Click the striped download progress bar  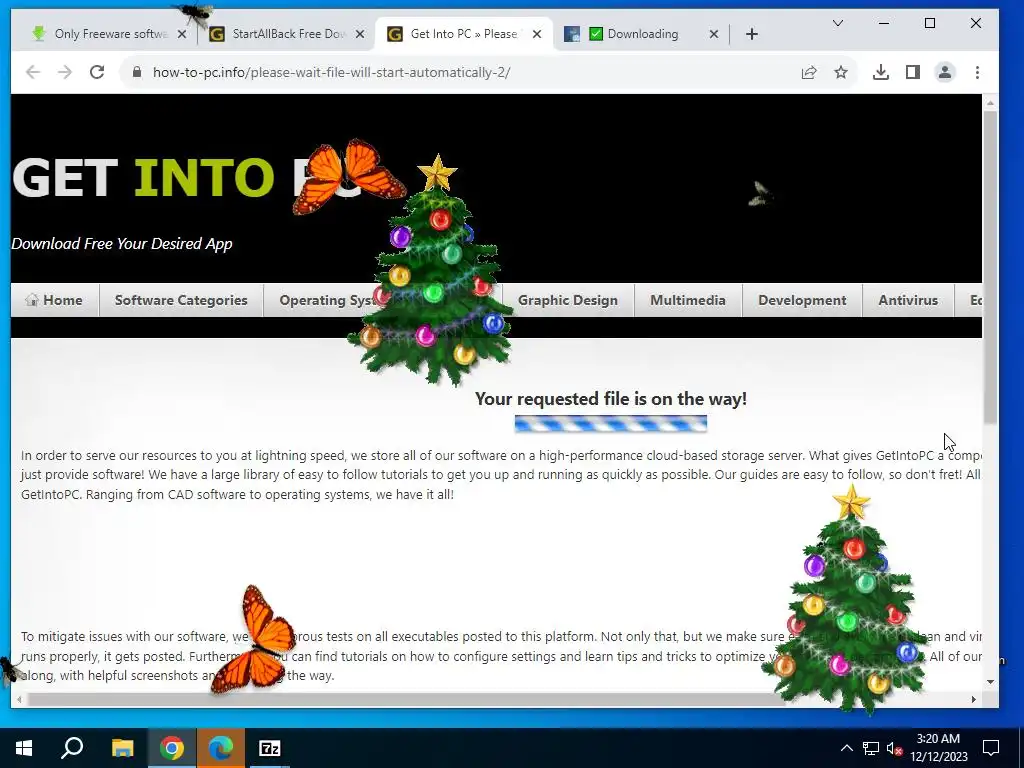pyautogui.click(x=611, y=424)
